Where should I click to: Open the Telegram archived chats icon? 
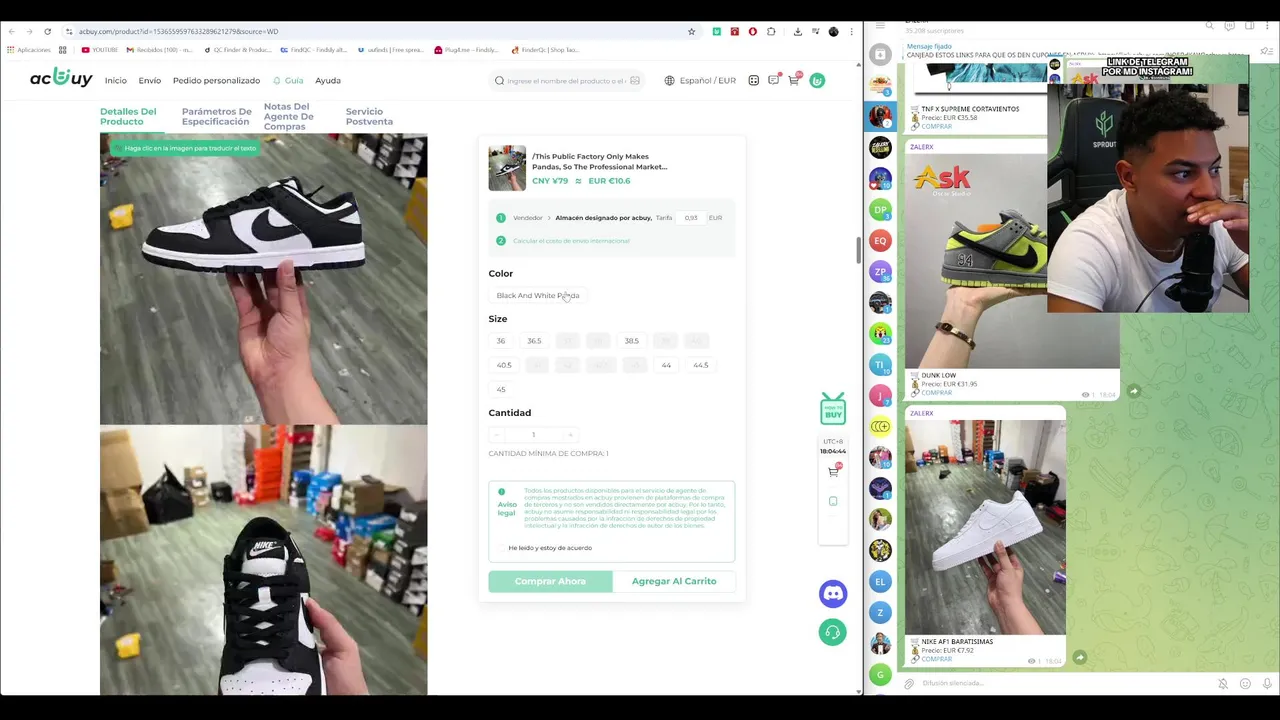(x=880, y=54)
